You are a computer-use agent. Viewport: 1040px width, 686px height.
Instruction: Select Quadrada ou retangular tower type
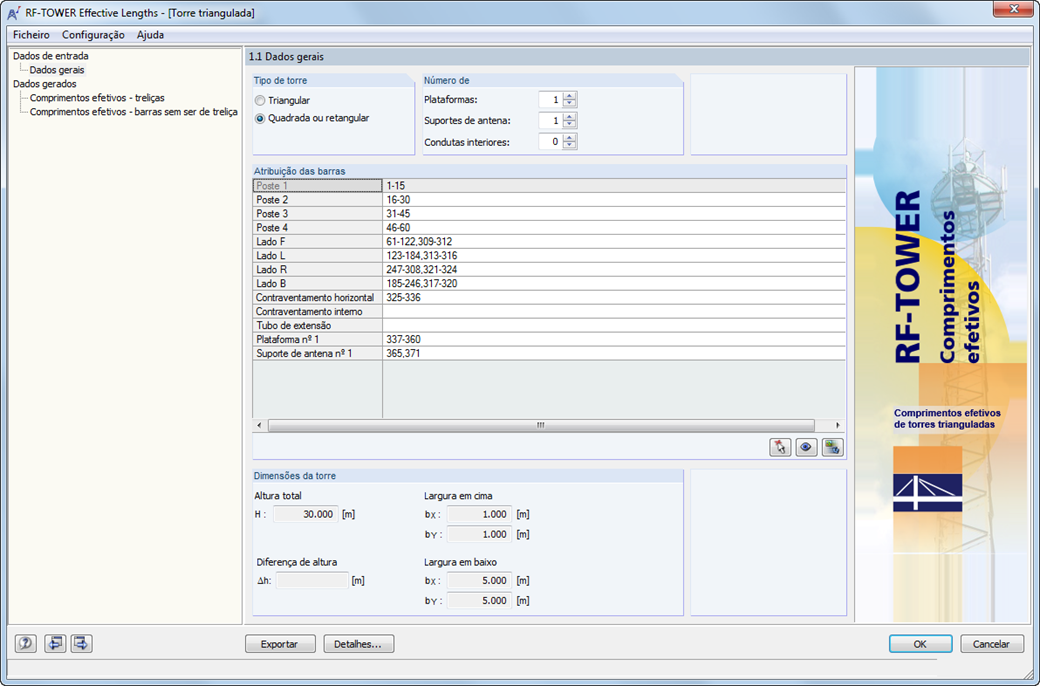[x=260, y=119]
